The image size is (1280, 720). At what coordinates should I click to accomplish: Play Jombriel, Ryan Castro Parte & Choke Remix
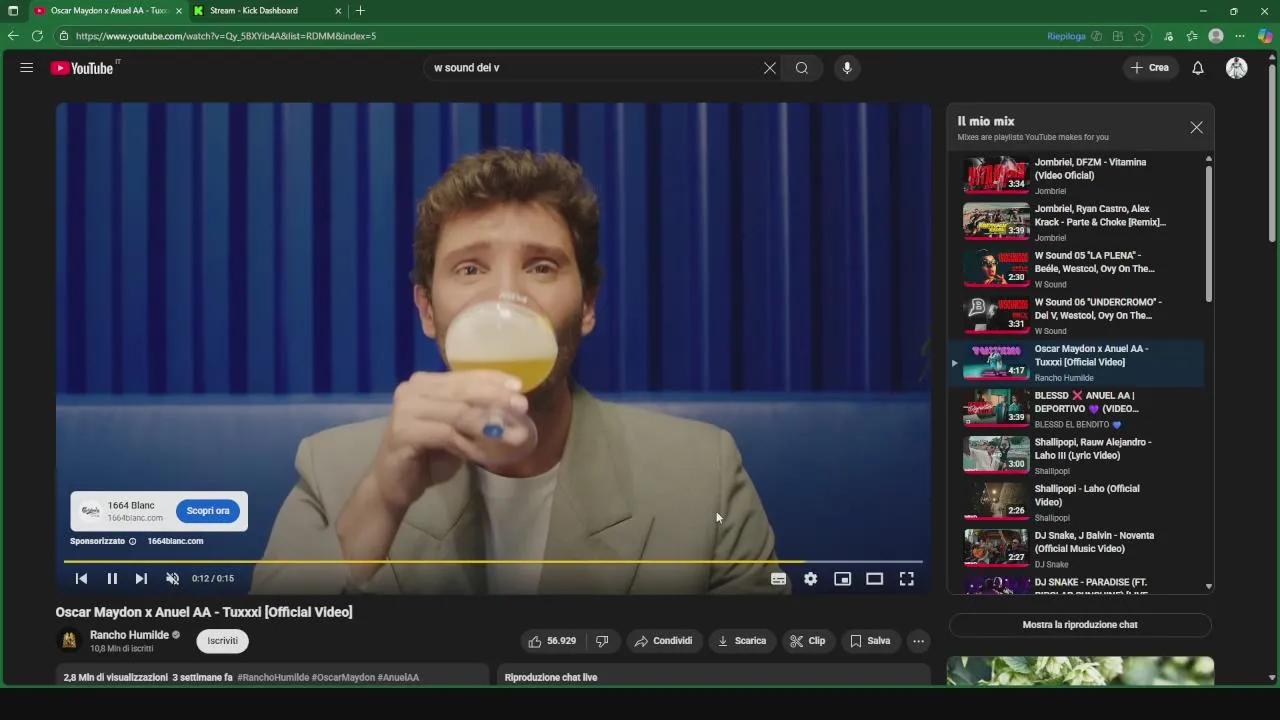[x=1075, y=222]
